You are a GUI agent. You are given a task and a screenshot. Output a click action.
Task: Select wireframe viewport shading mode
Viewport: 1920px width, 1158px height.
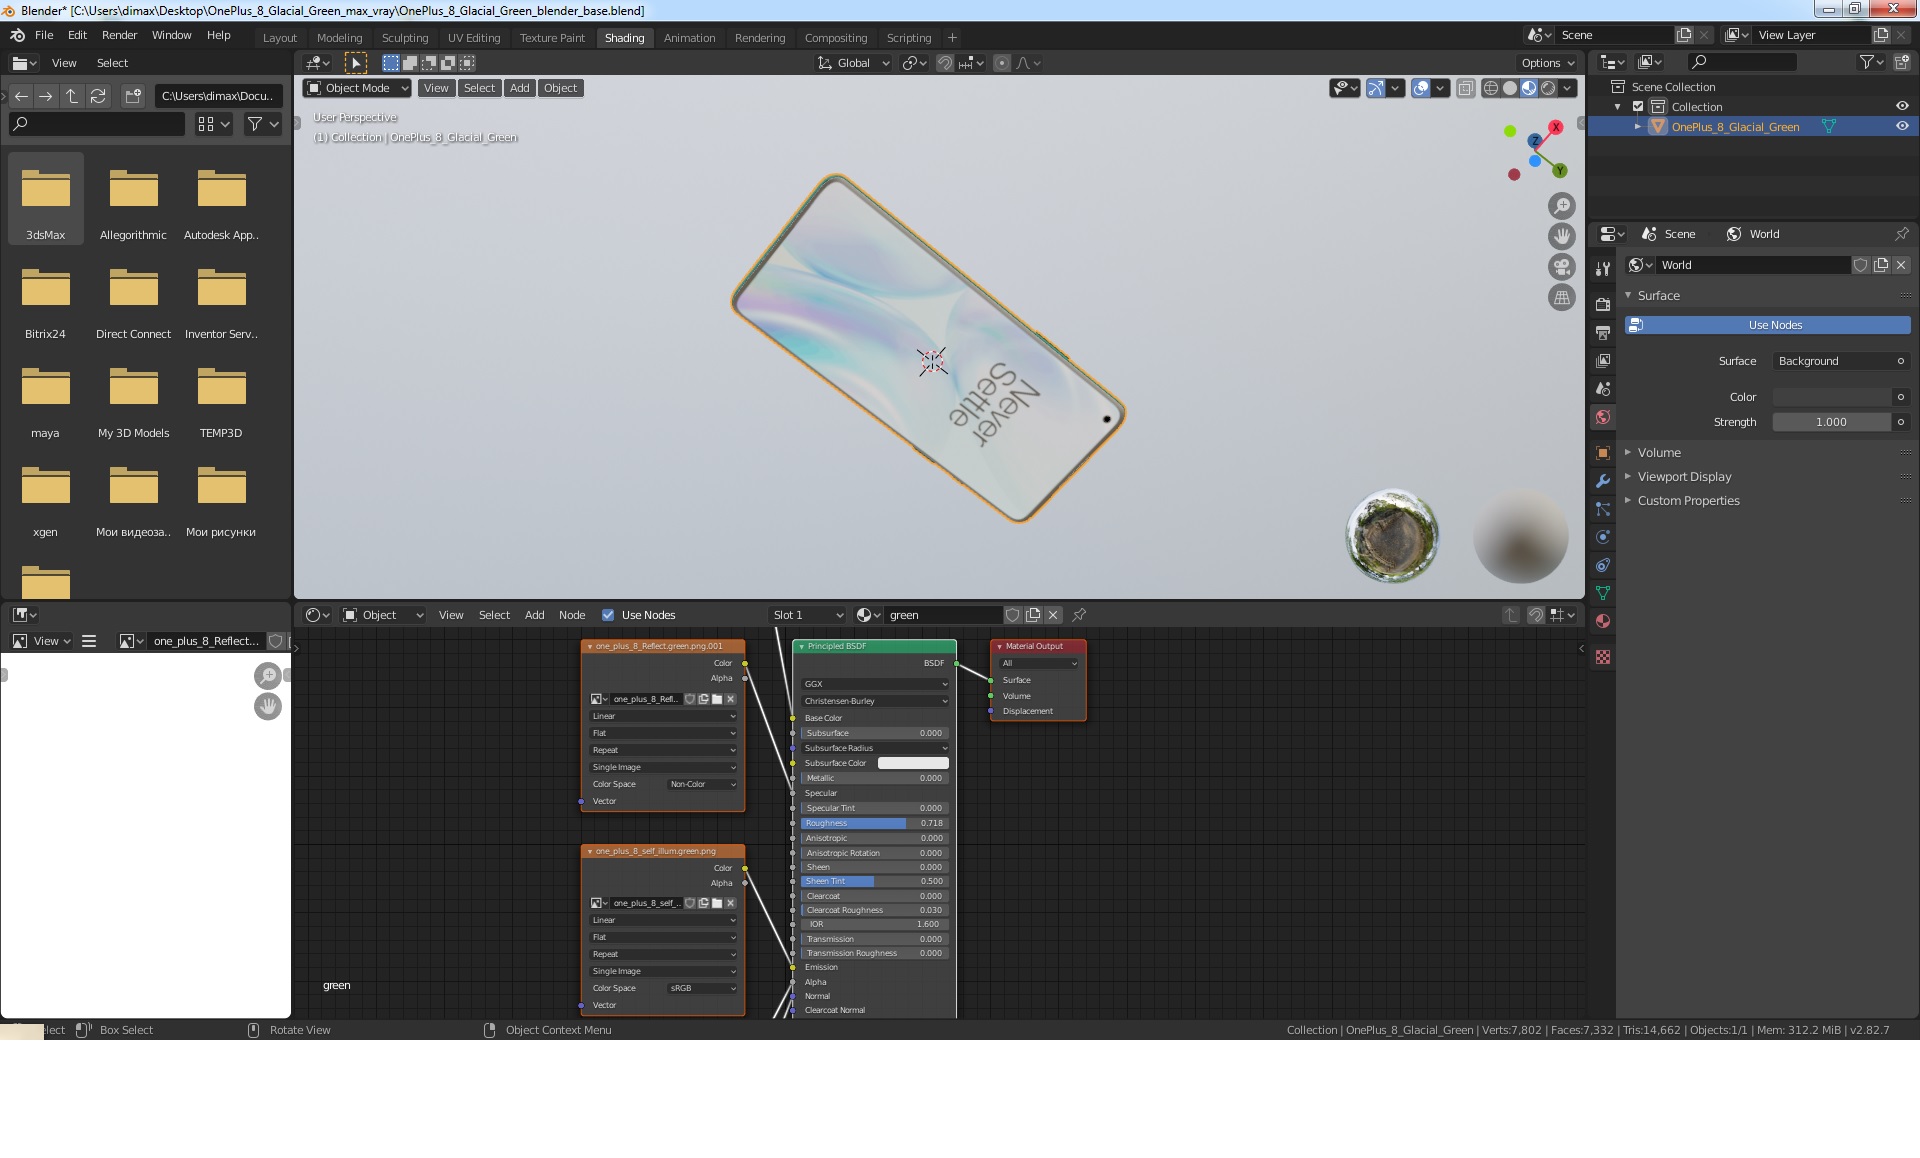1490,88
